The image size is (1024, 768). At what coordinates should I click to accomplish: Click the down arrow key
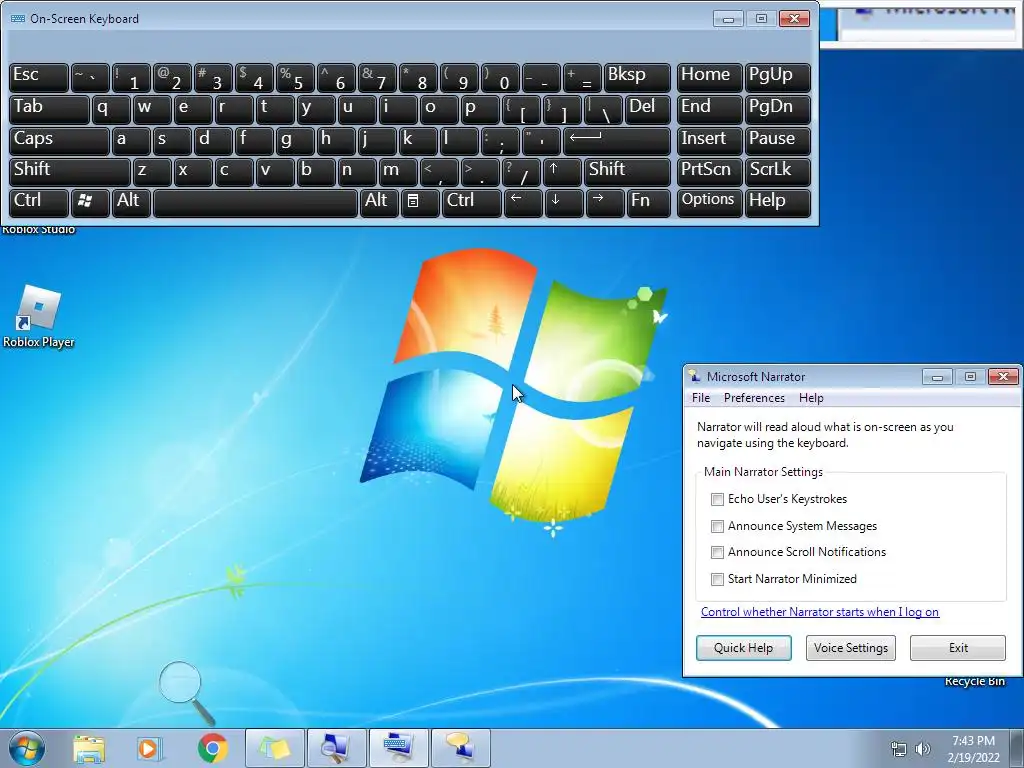click(563, 202)
